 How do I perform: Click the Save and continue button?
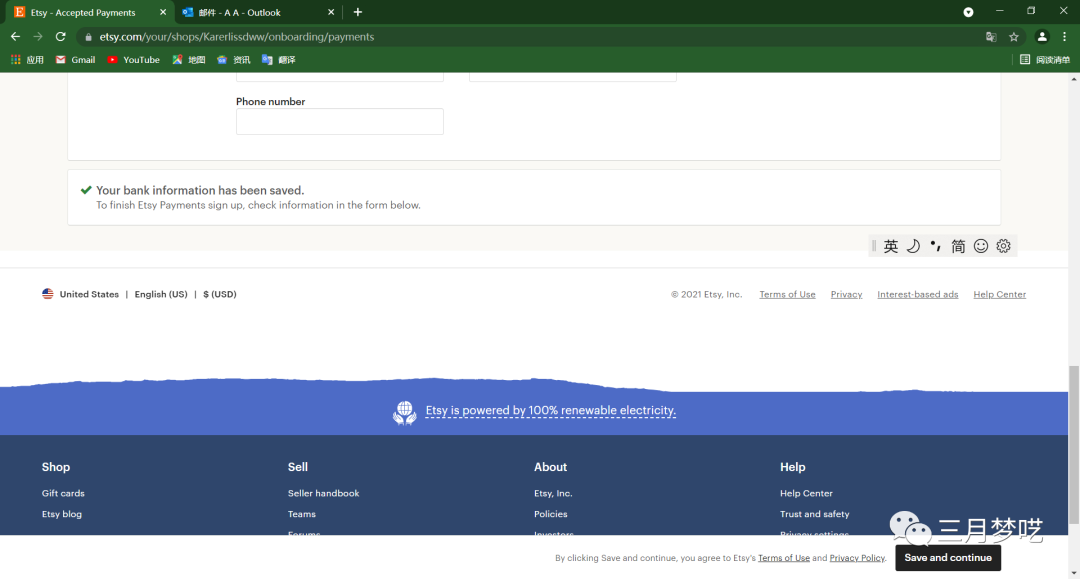[947, 558]
